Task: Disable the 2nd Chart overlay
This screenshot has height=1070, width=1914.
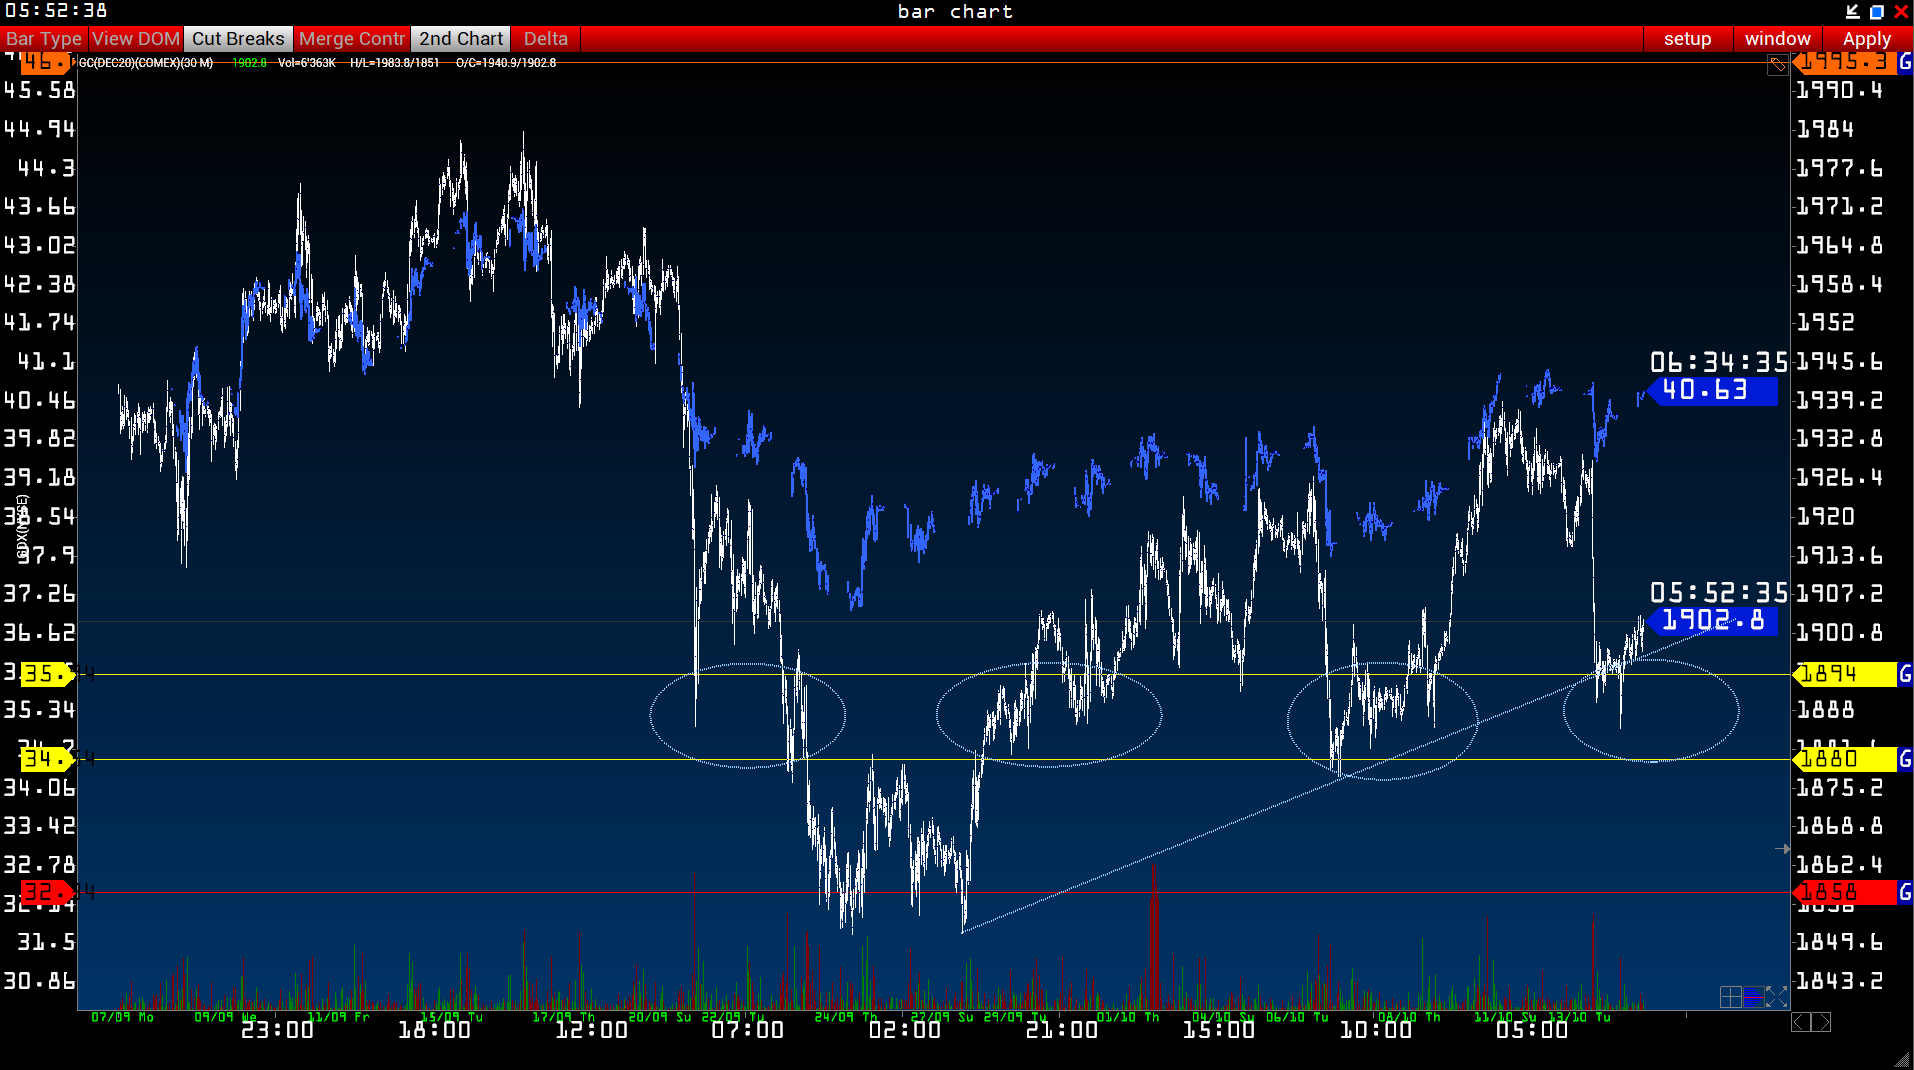Action: tap(461, 39)
